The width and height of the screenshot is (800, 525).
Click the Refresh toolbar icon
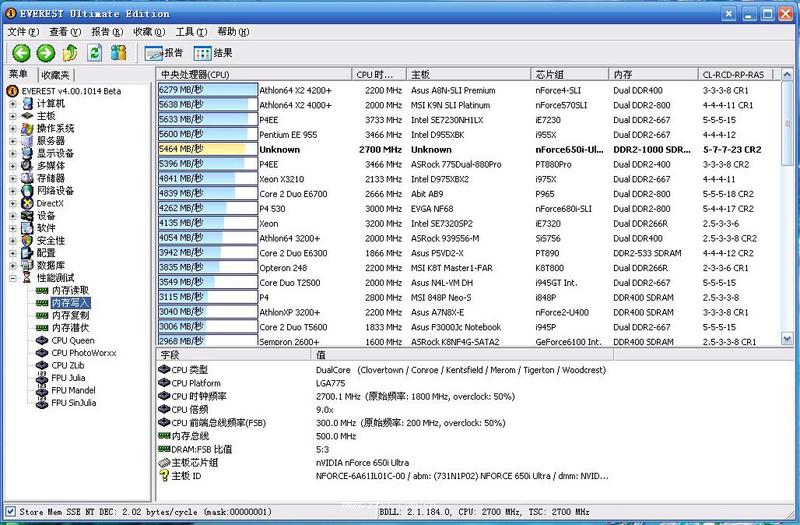point(94,53)
